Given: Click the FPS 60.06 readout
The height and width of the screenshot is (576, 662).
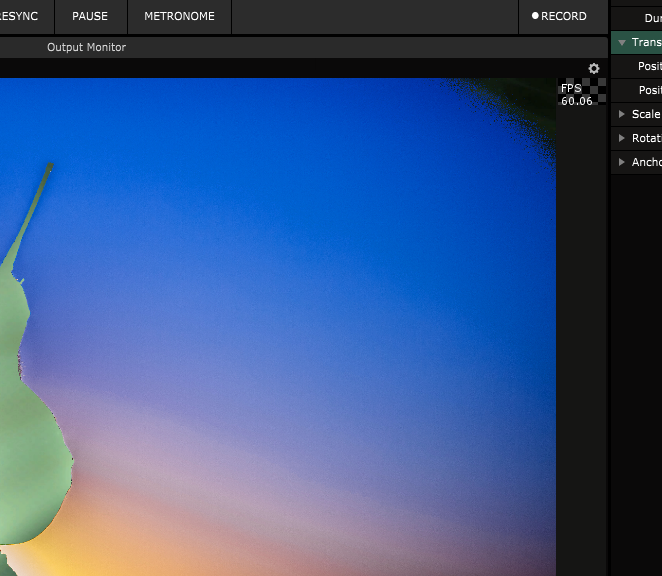Looking at the screenshot, I should coord(575,95).
